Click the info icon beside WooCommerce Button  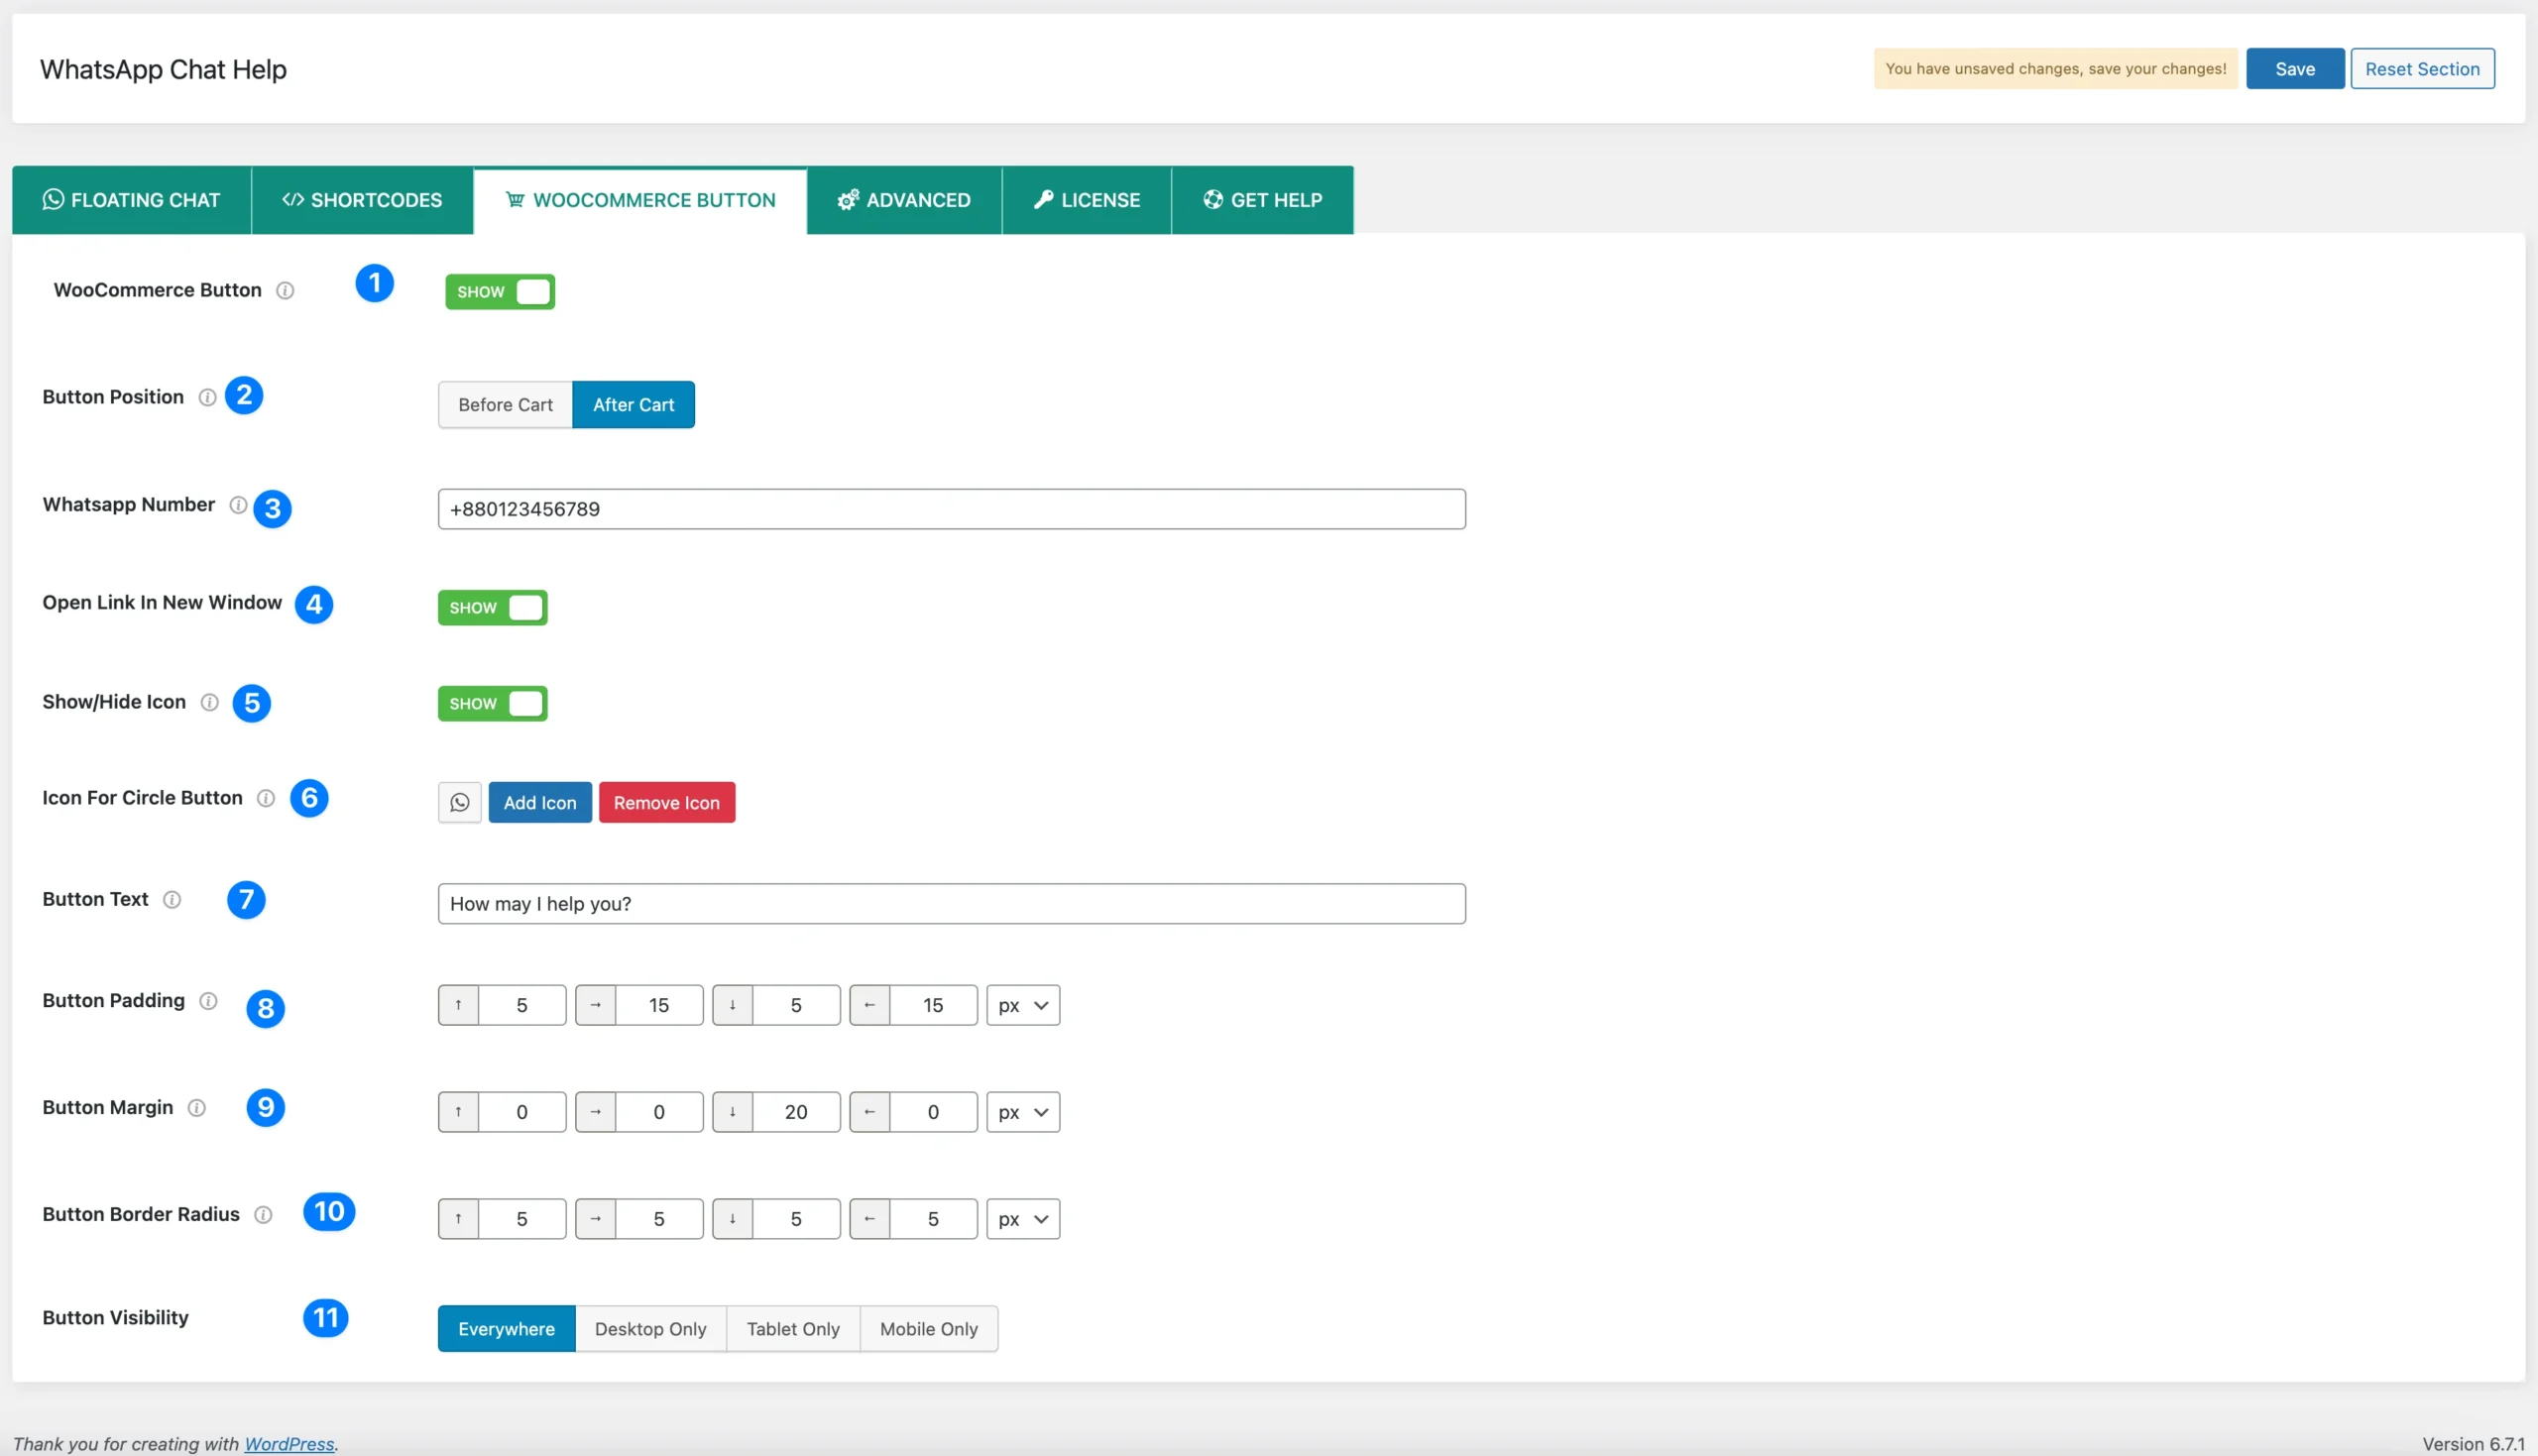(x=285, y=291)
